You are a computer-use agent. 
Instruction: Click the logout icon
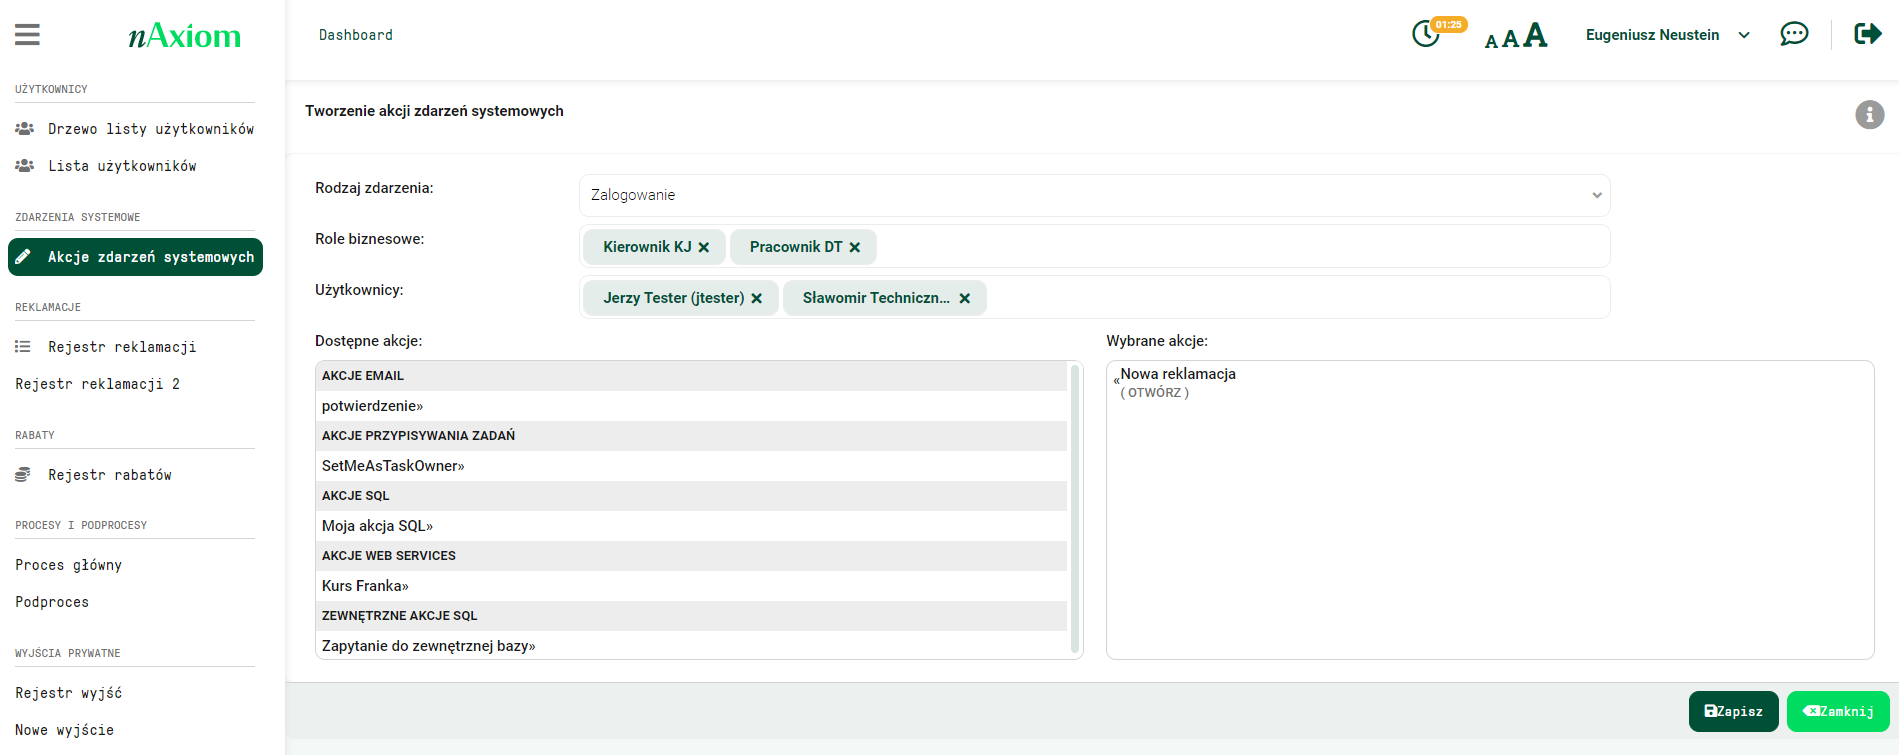(1867, 35)
